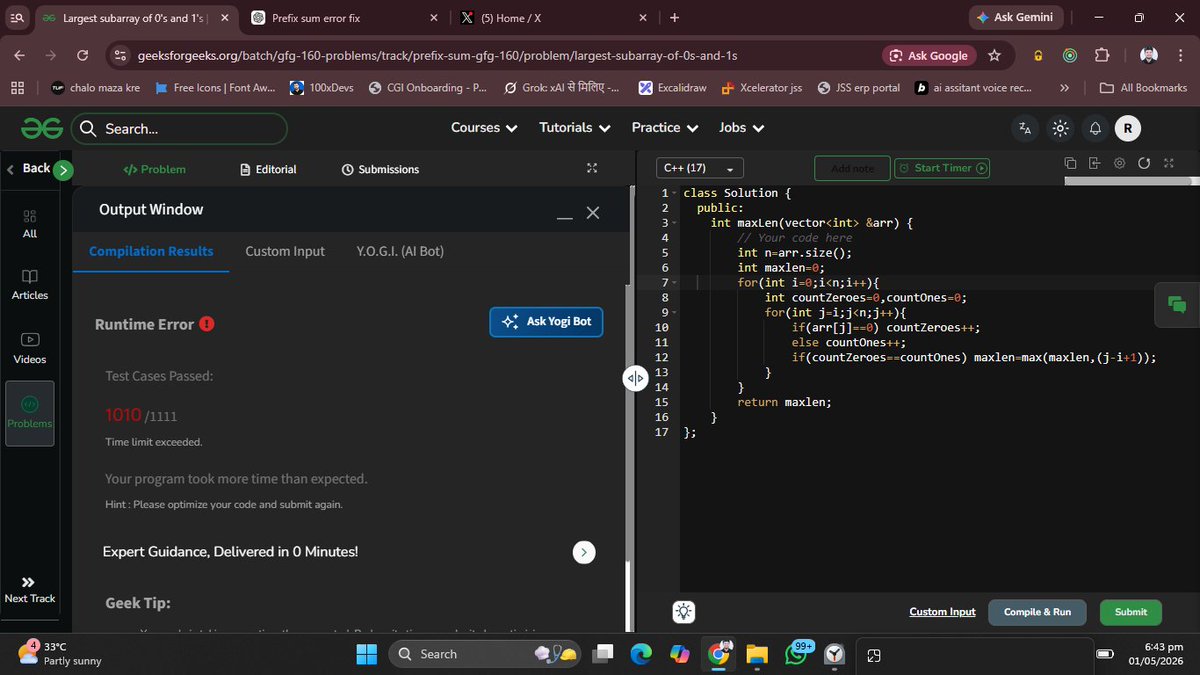Switch to the Prefix sum error fix browser tab
Image resolution: width=1200 pixels, height=675 pixels.
point(343,18)
